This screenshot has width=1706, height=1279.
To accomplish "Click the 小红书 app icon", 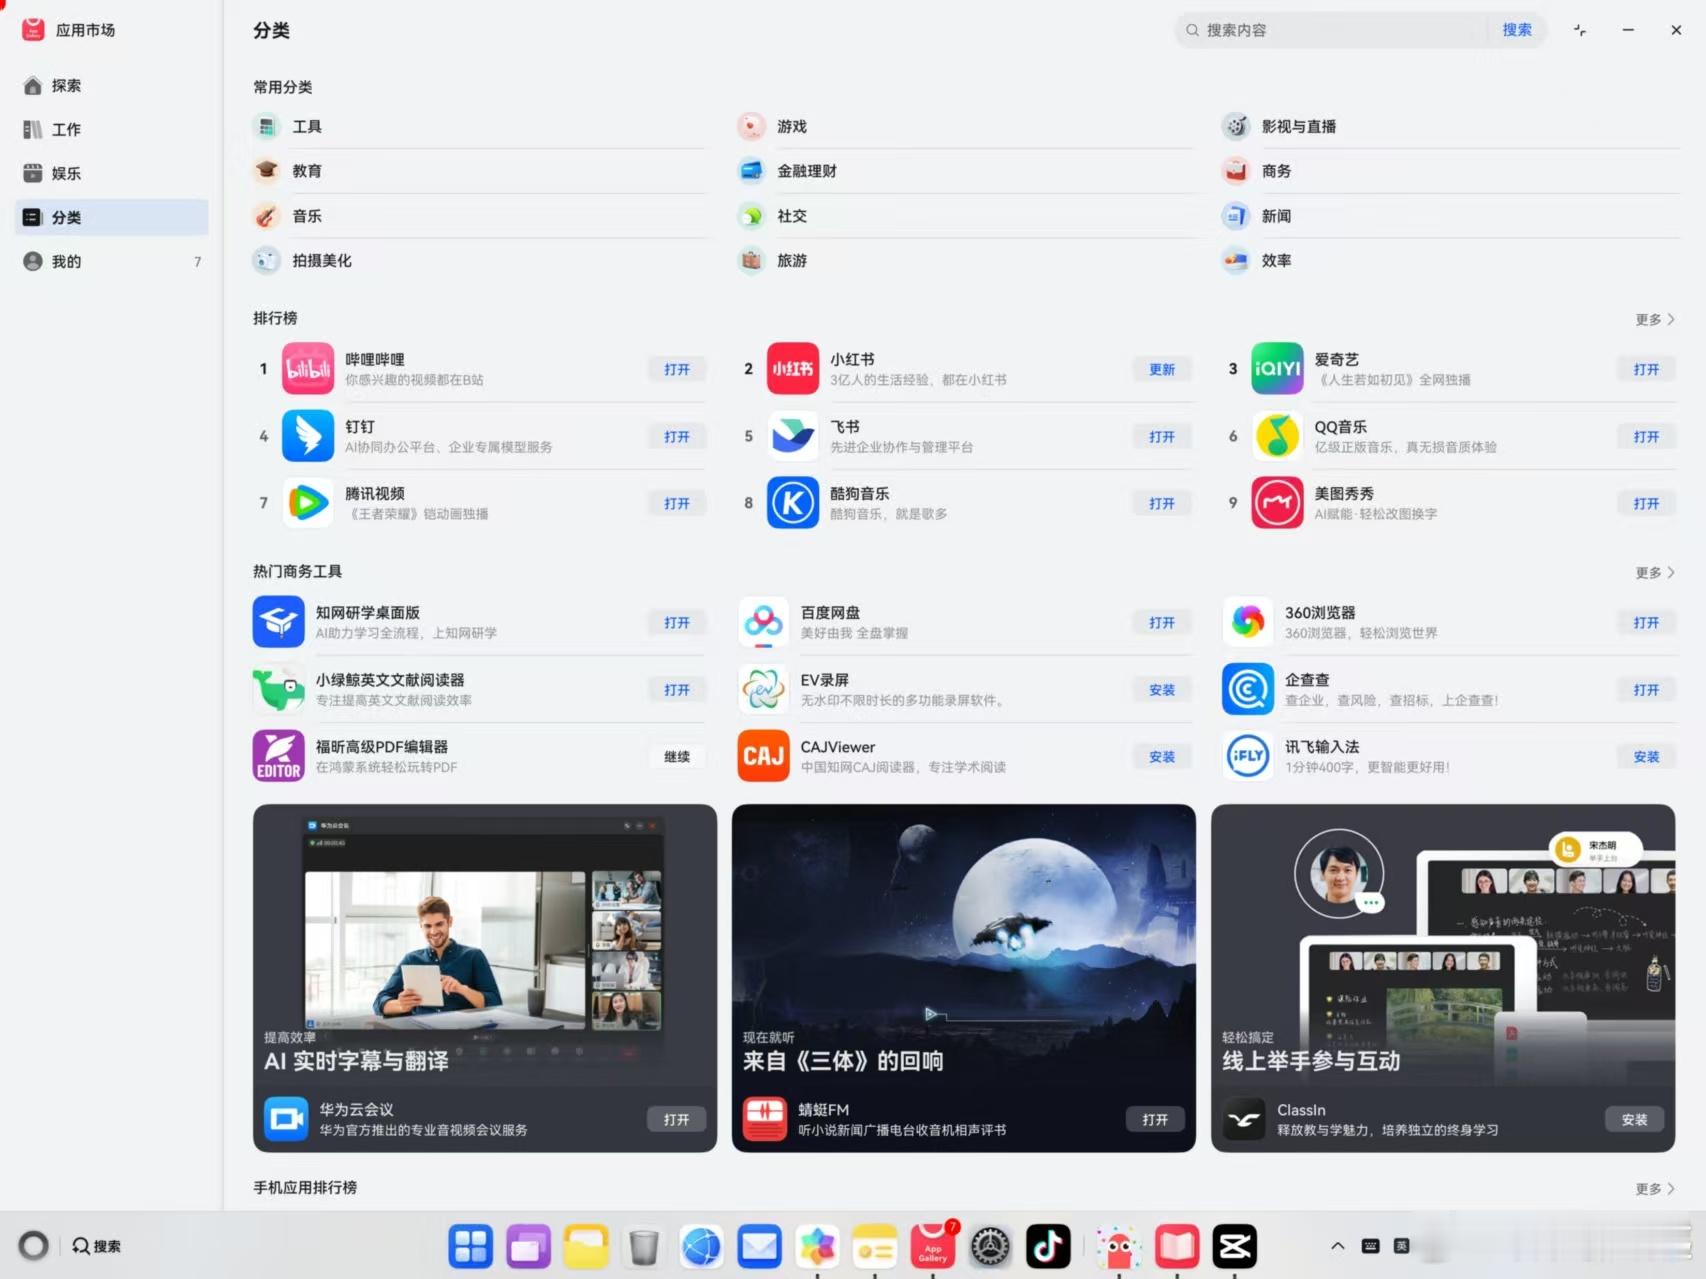I will click(x=793, y=369).
